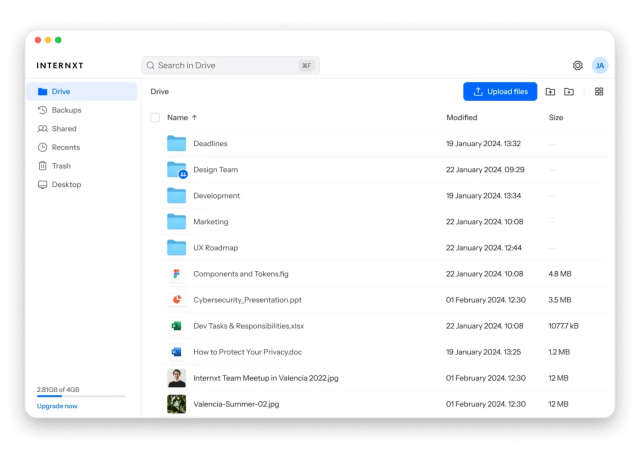
Task: Select the Deadlines folder name
Action: pyautogui.click(x=210, y=144)
